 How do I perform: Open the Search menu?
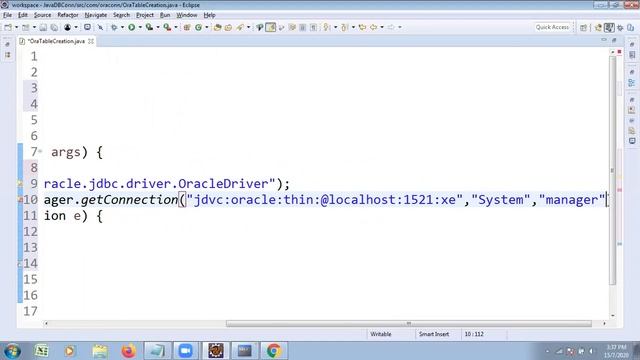pyautogui.click(x=121, y=15)
